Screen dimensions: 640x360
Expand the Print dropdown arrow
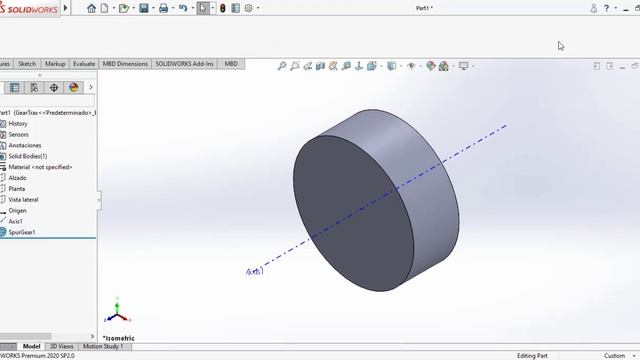pyautogui.click(x=173, y=8)
